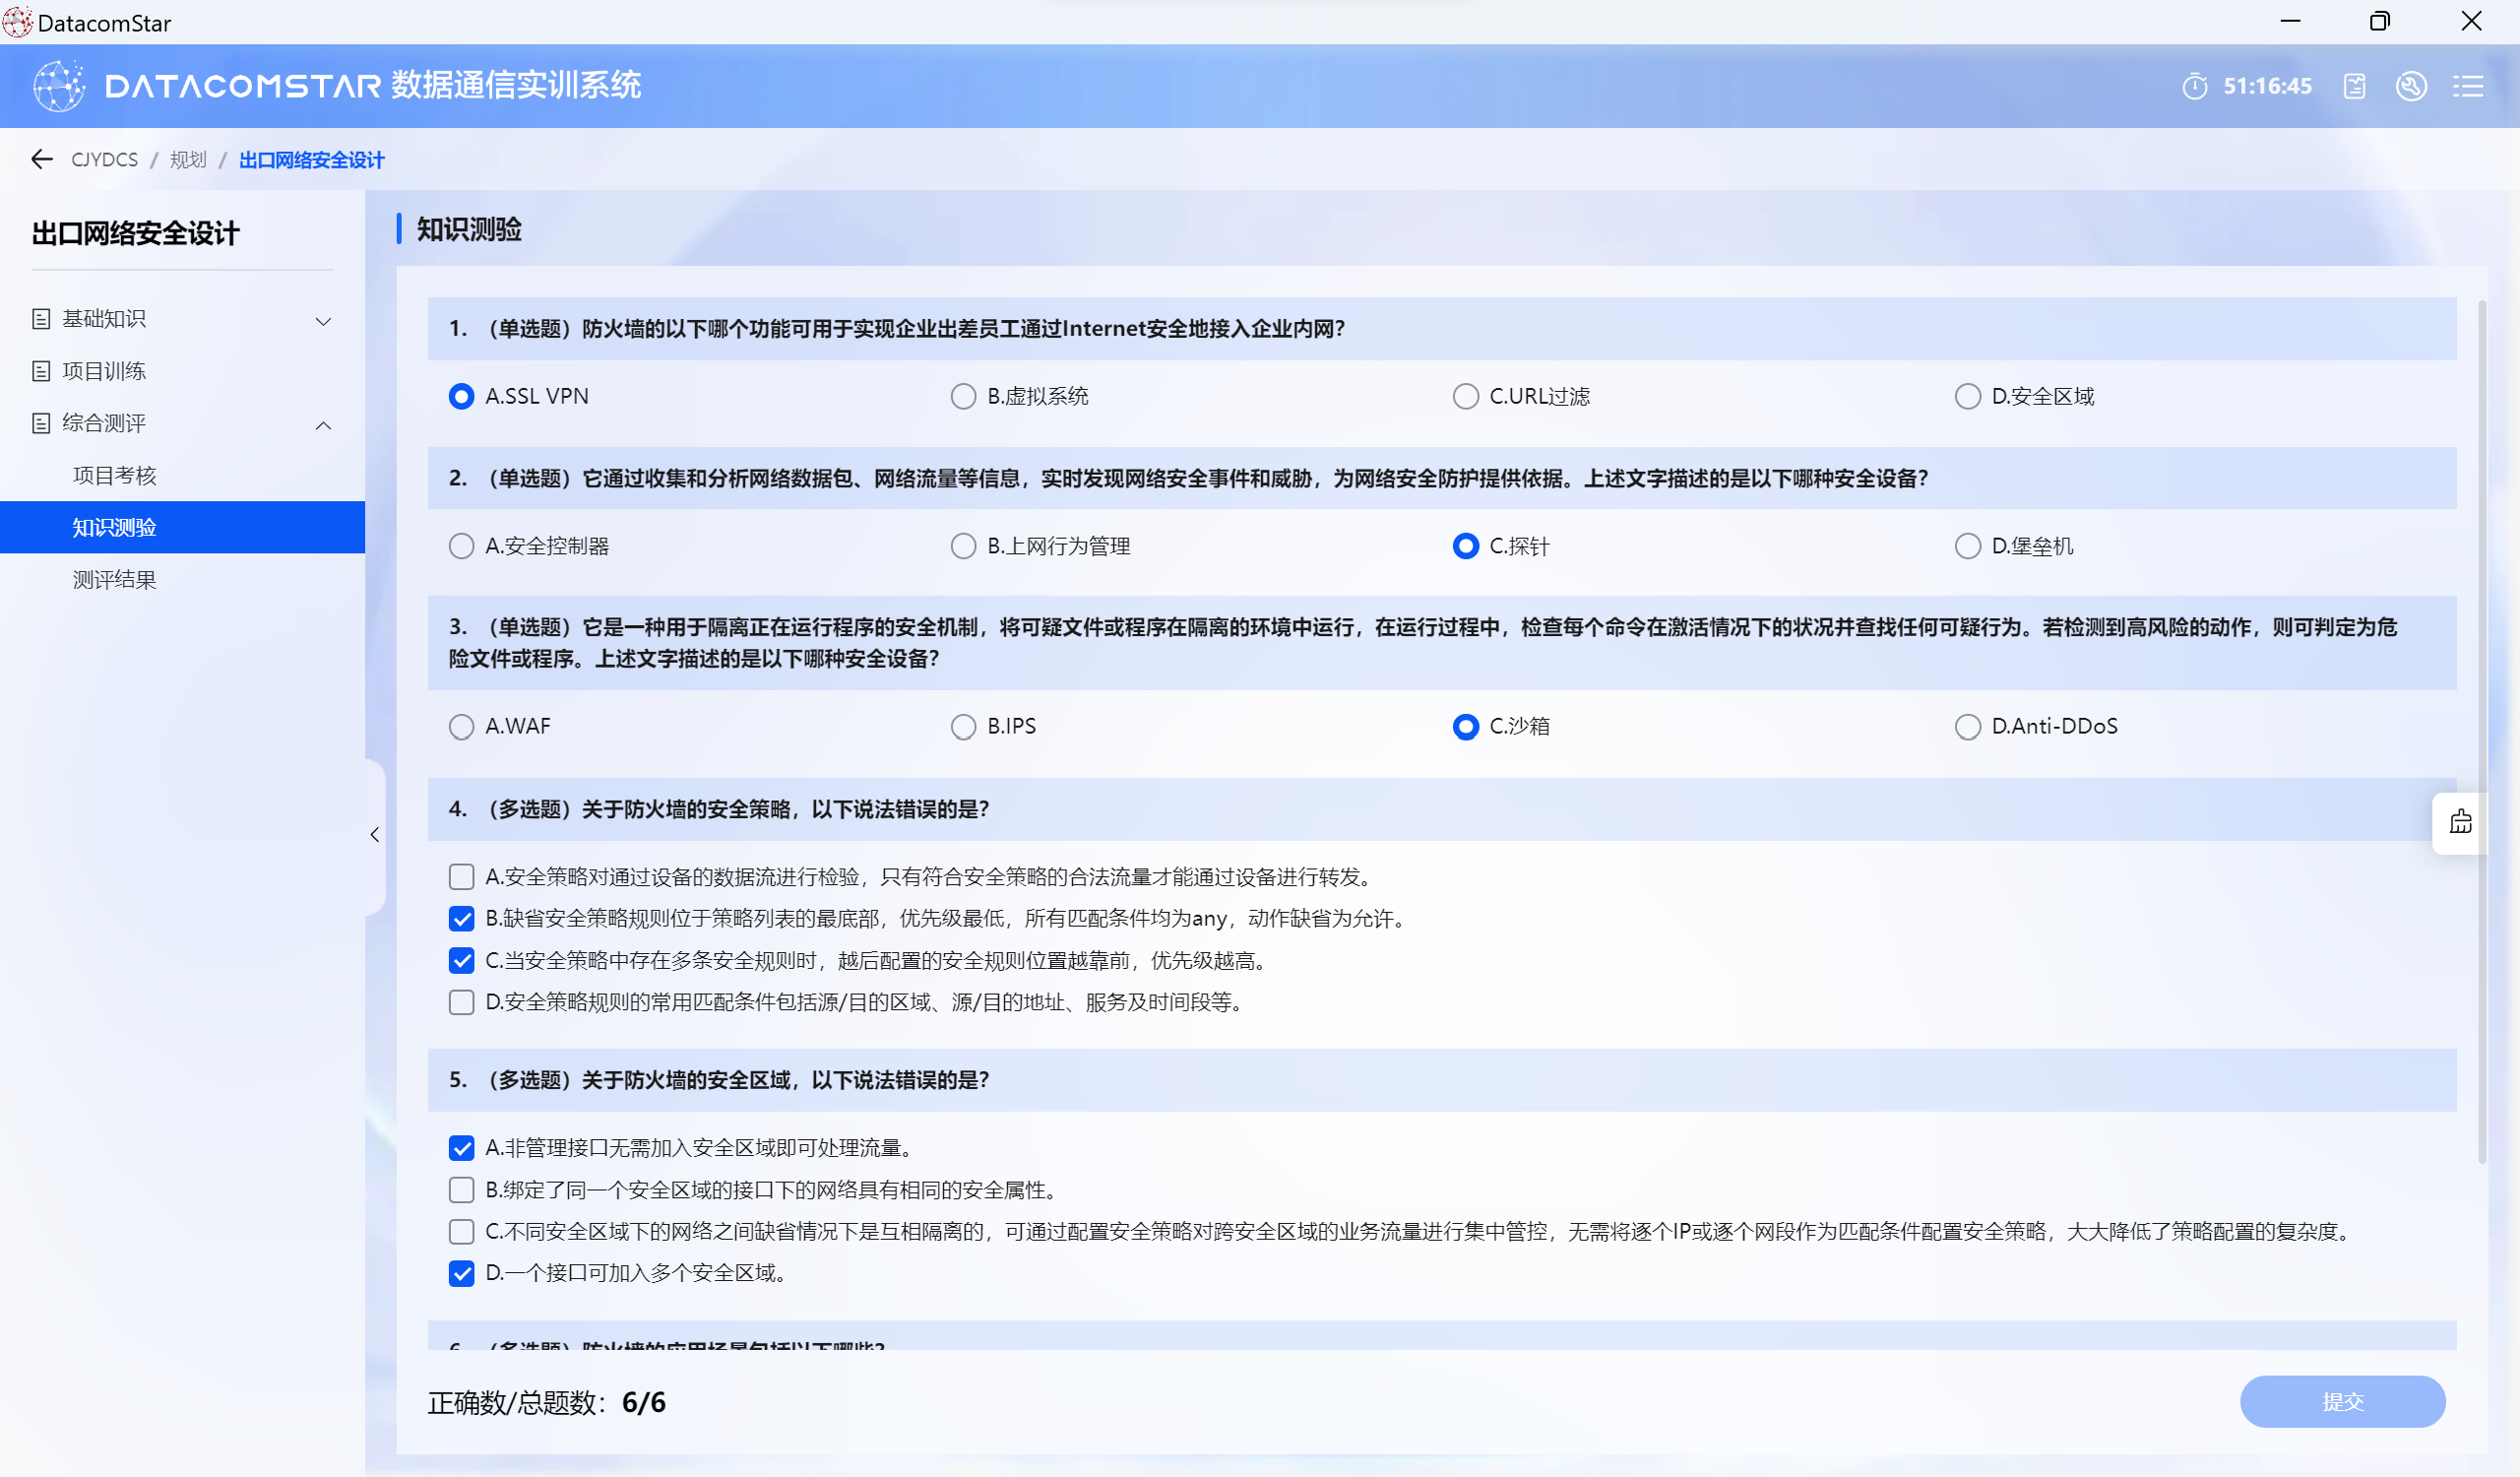The height and width of the screenshot is (1477, 2520).
Task: Collapse the sidebar with the left arrow handle
Action: pos(375,834)
